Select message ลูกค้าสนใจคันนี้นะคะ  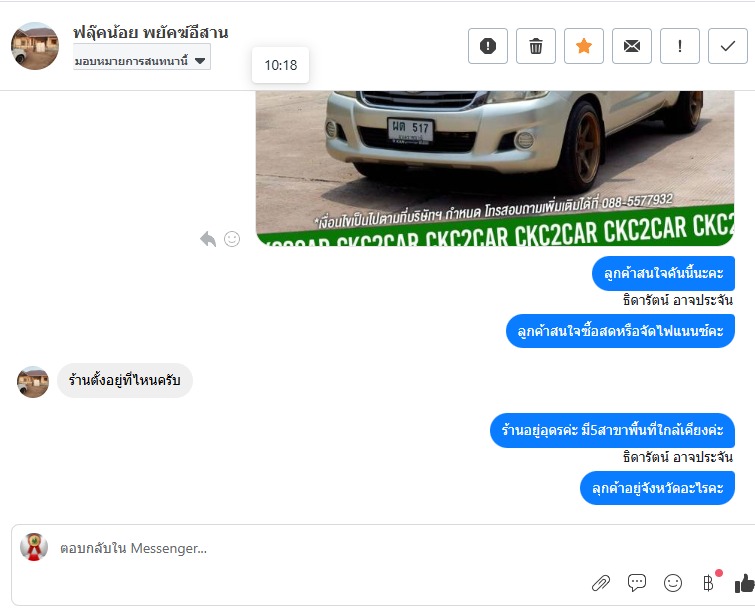click(663, 273)
